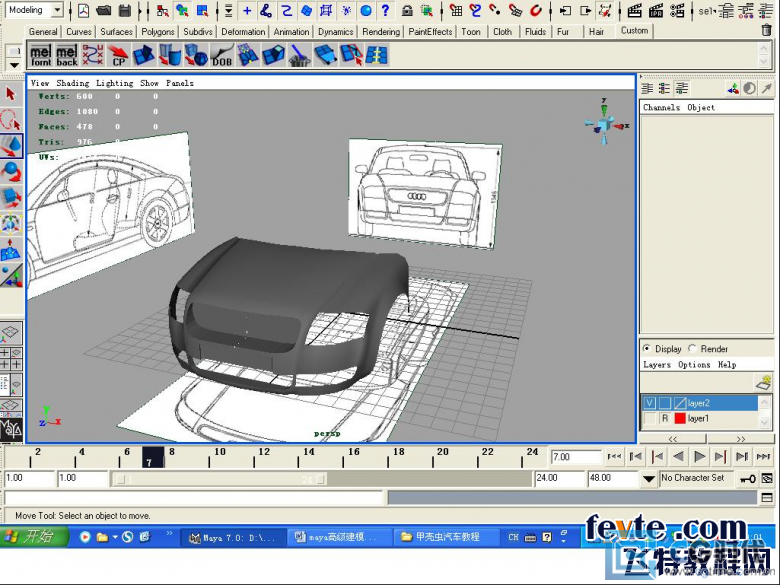Open the viewport Panels menu
The height and width of the screenshot is (585, 780).
pos(180,83)
